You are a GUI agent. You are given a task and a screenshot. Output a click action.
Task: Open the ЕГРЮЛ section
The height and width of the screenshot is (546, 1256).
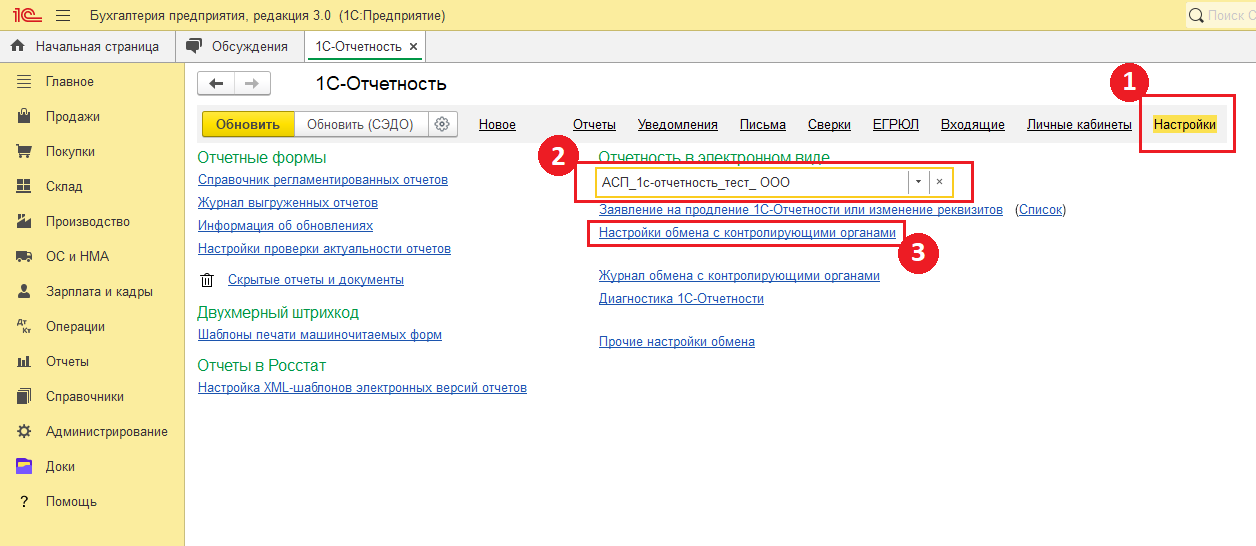pyautogui.click(x=896, y=125)
